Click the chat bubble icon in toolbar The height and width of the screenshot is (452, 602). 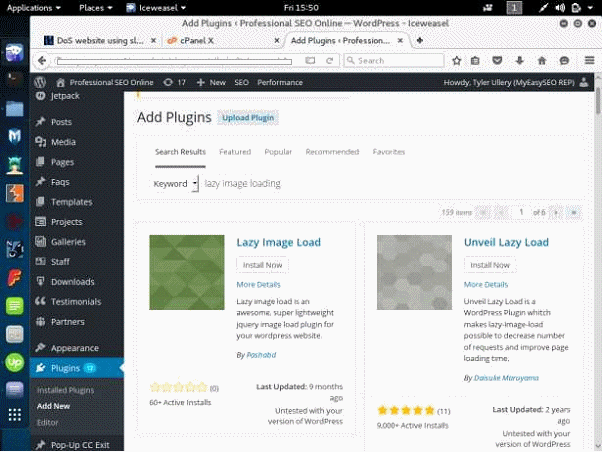click(564, 61)
